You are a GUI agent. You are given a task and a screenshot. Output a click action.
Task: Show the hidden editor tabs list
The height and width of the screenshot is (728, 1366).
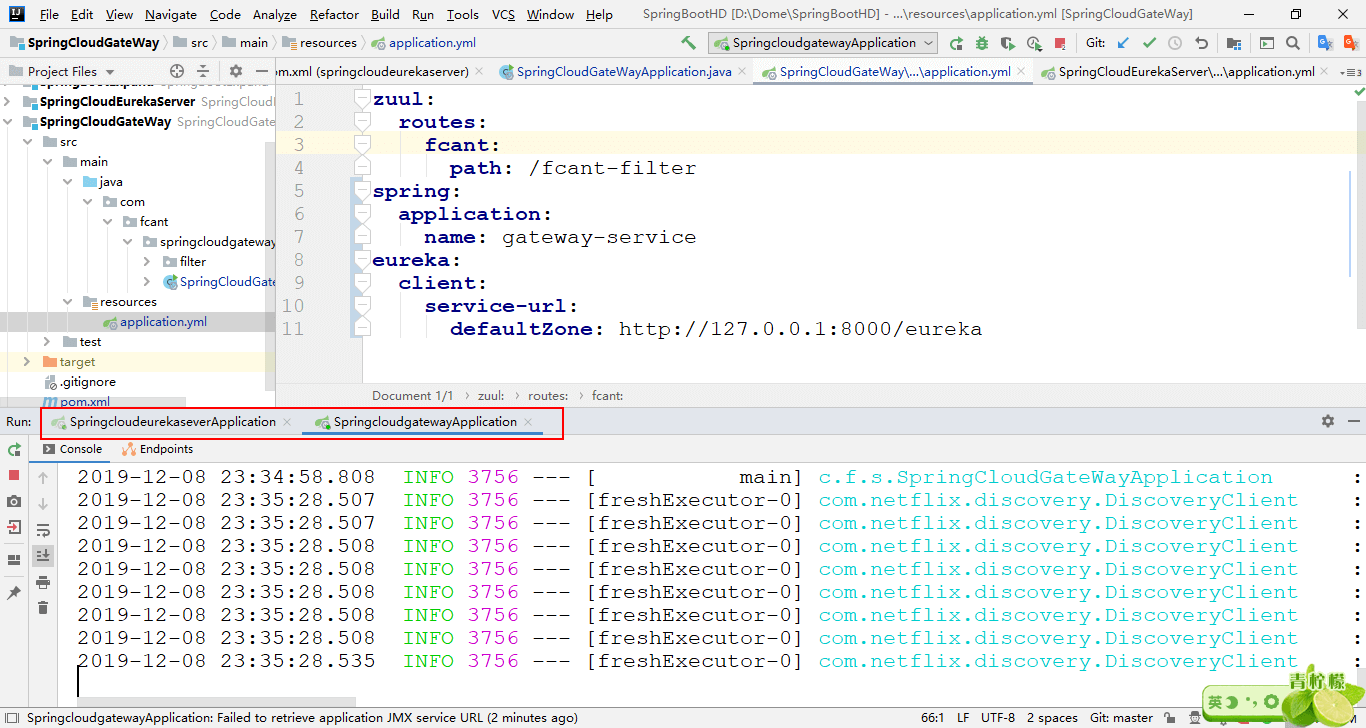click(x=1350, y=72)
